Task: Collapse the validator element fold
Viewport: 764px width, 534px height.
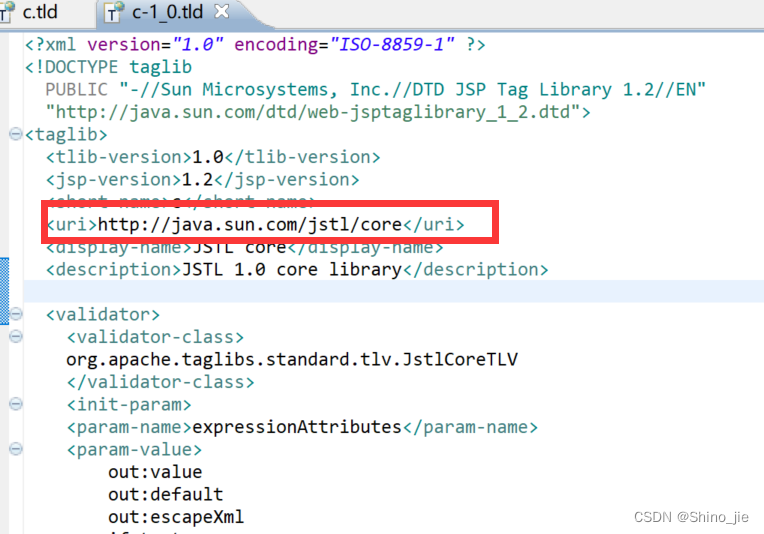Action: tap(16, 314)
